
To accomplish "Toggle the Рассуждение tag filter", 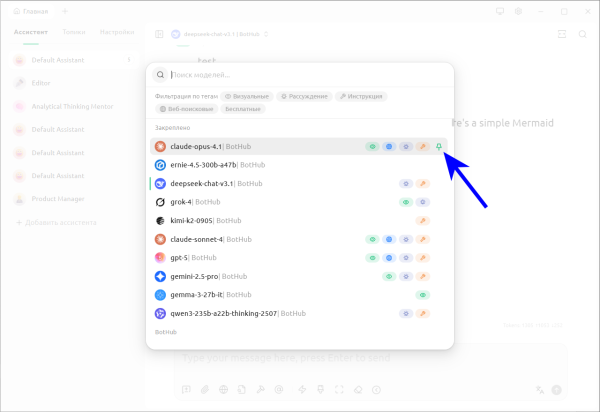I will tap(304, 97).
